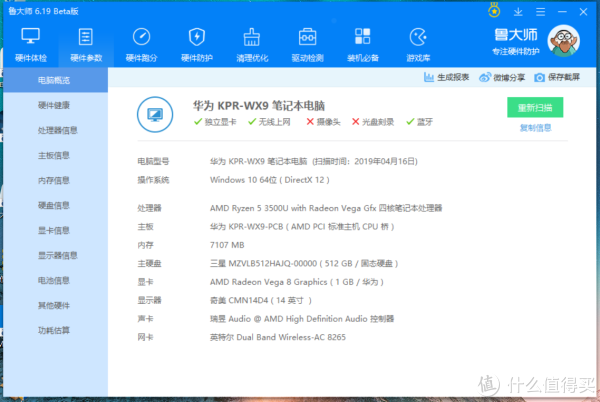Click the 光盘刻录 feature label
Screen dimensions: 600x402
(378, 122)
